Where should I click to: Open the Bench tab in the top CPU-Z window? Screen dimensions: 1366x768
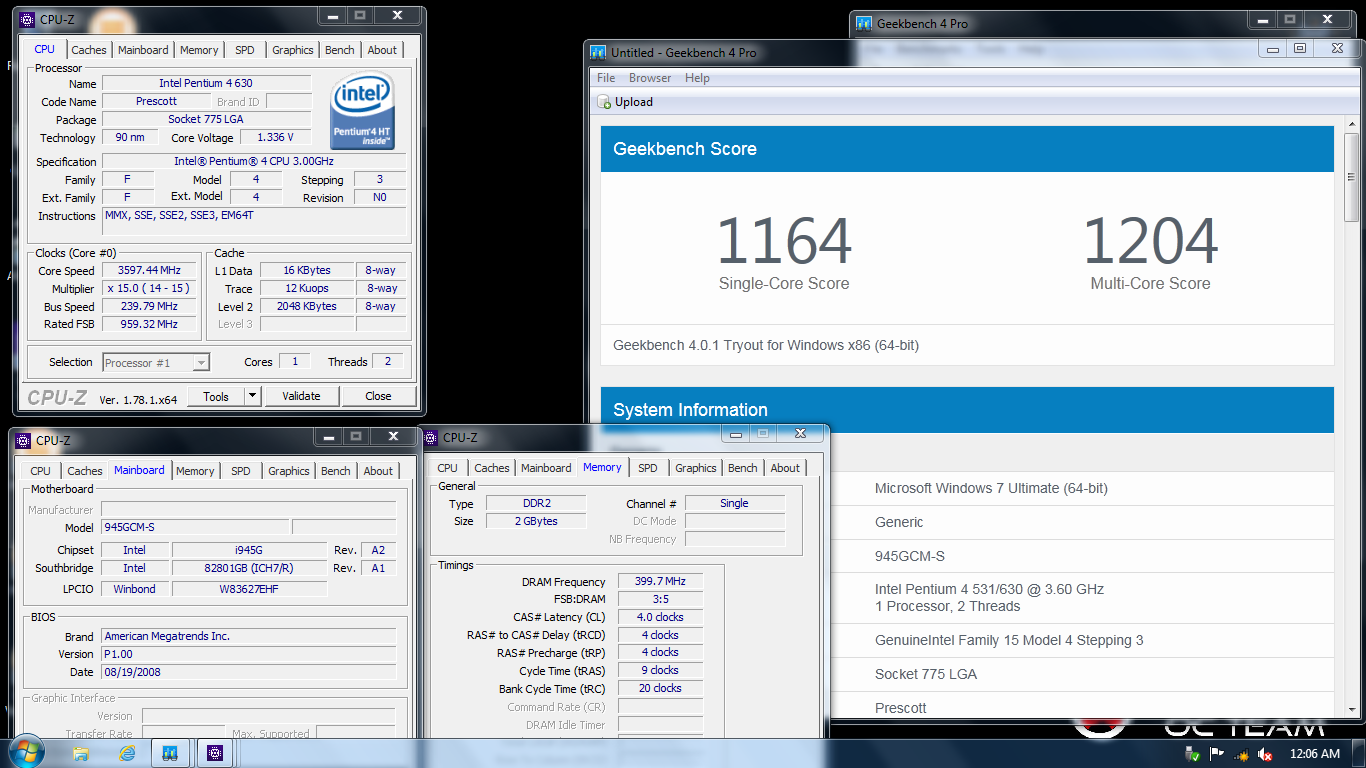(340, 50)
